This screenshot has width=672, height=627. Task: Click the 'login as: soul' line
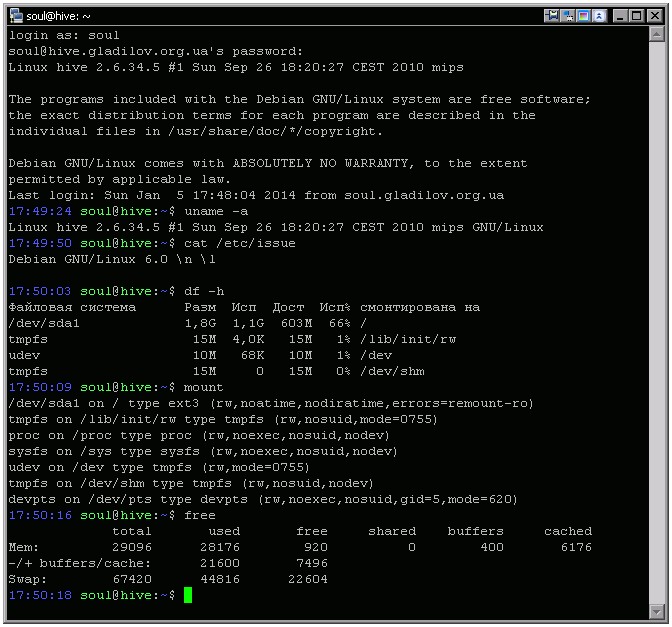coord(64,35)
